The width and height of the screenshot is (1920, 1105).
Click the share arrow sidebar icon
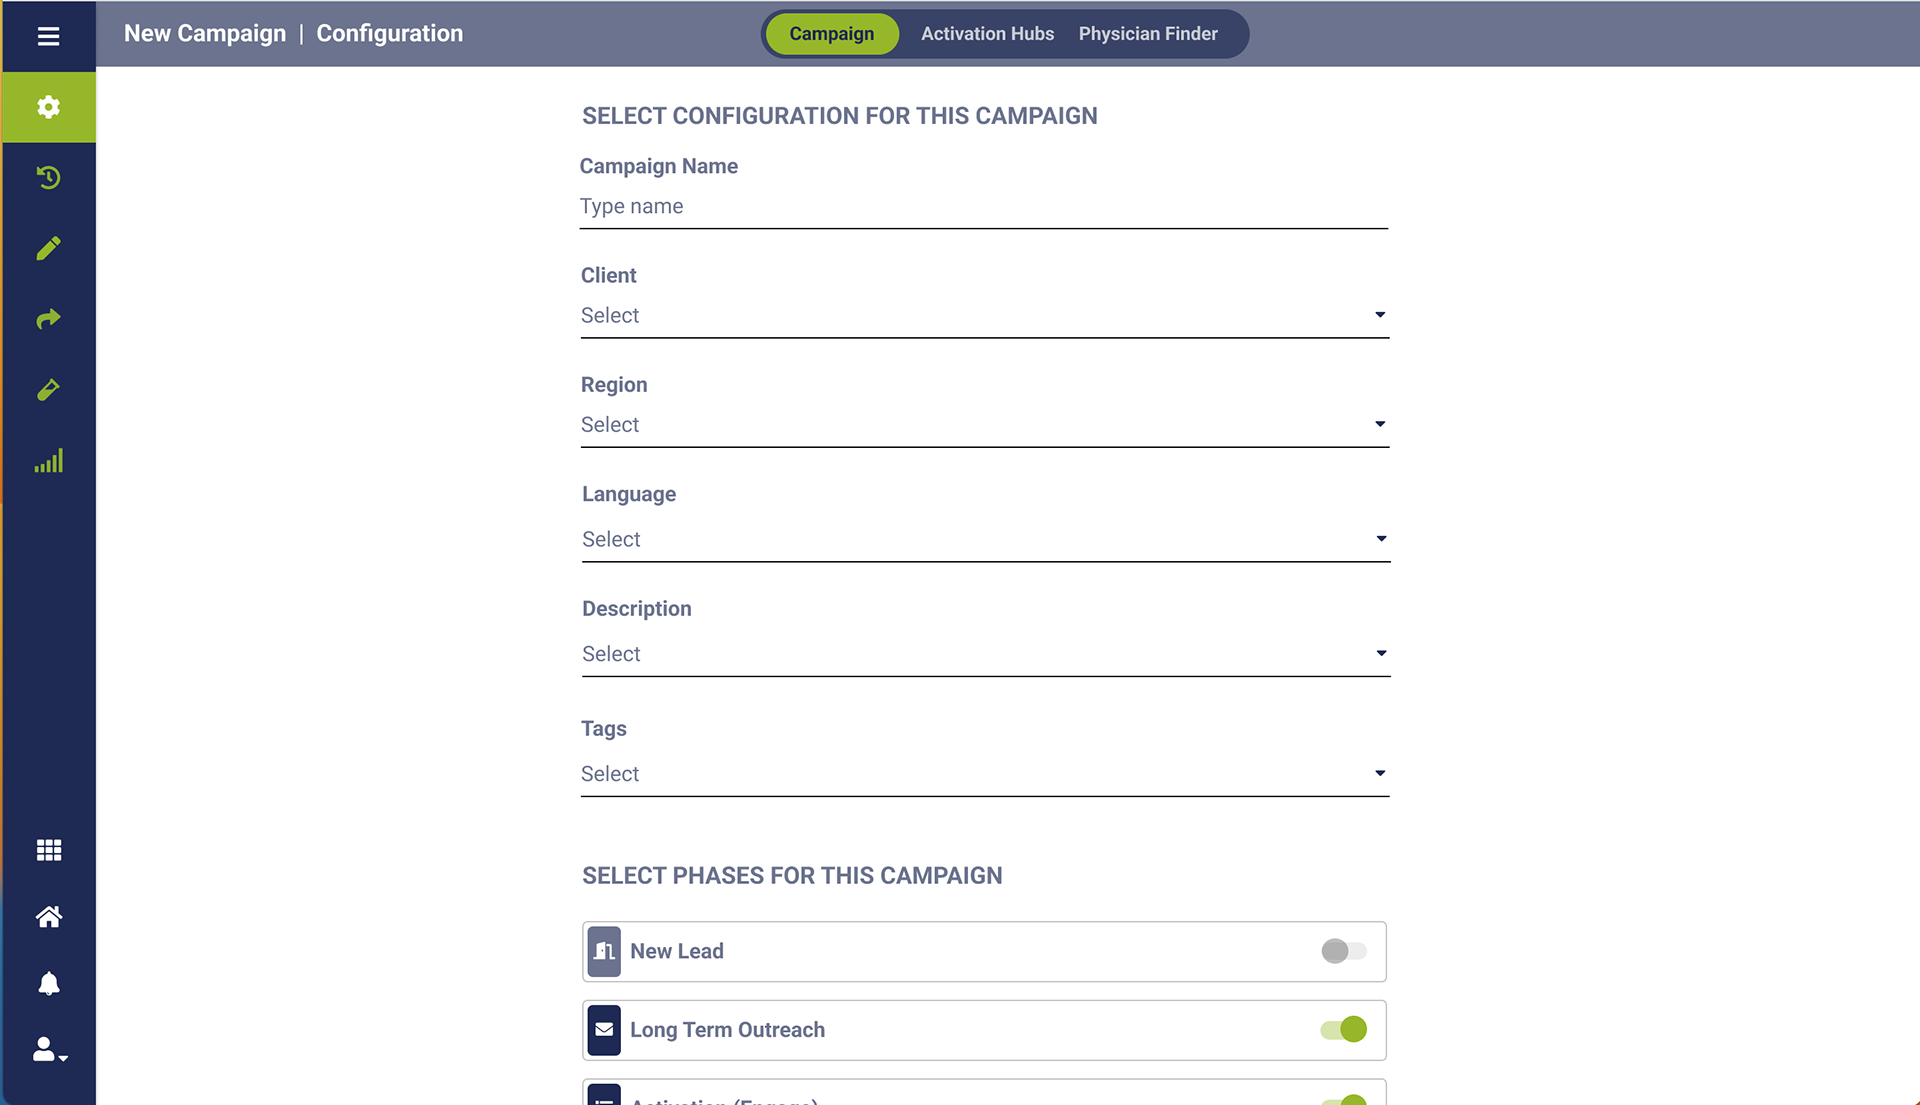pos(48,319)
